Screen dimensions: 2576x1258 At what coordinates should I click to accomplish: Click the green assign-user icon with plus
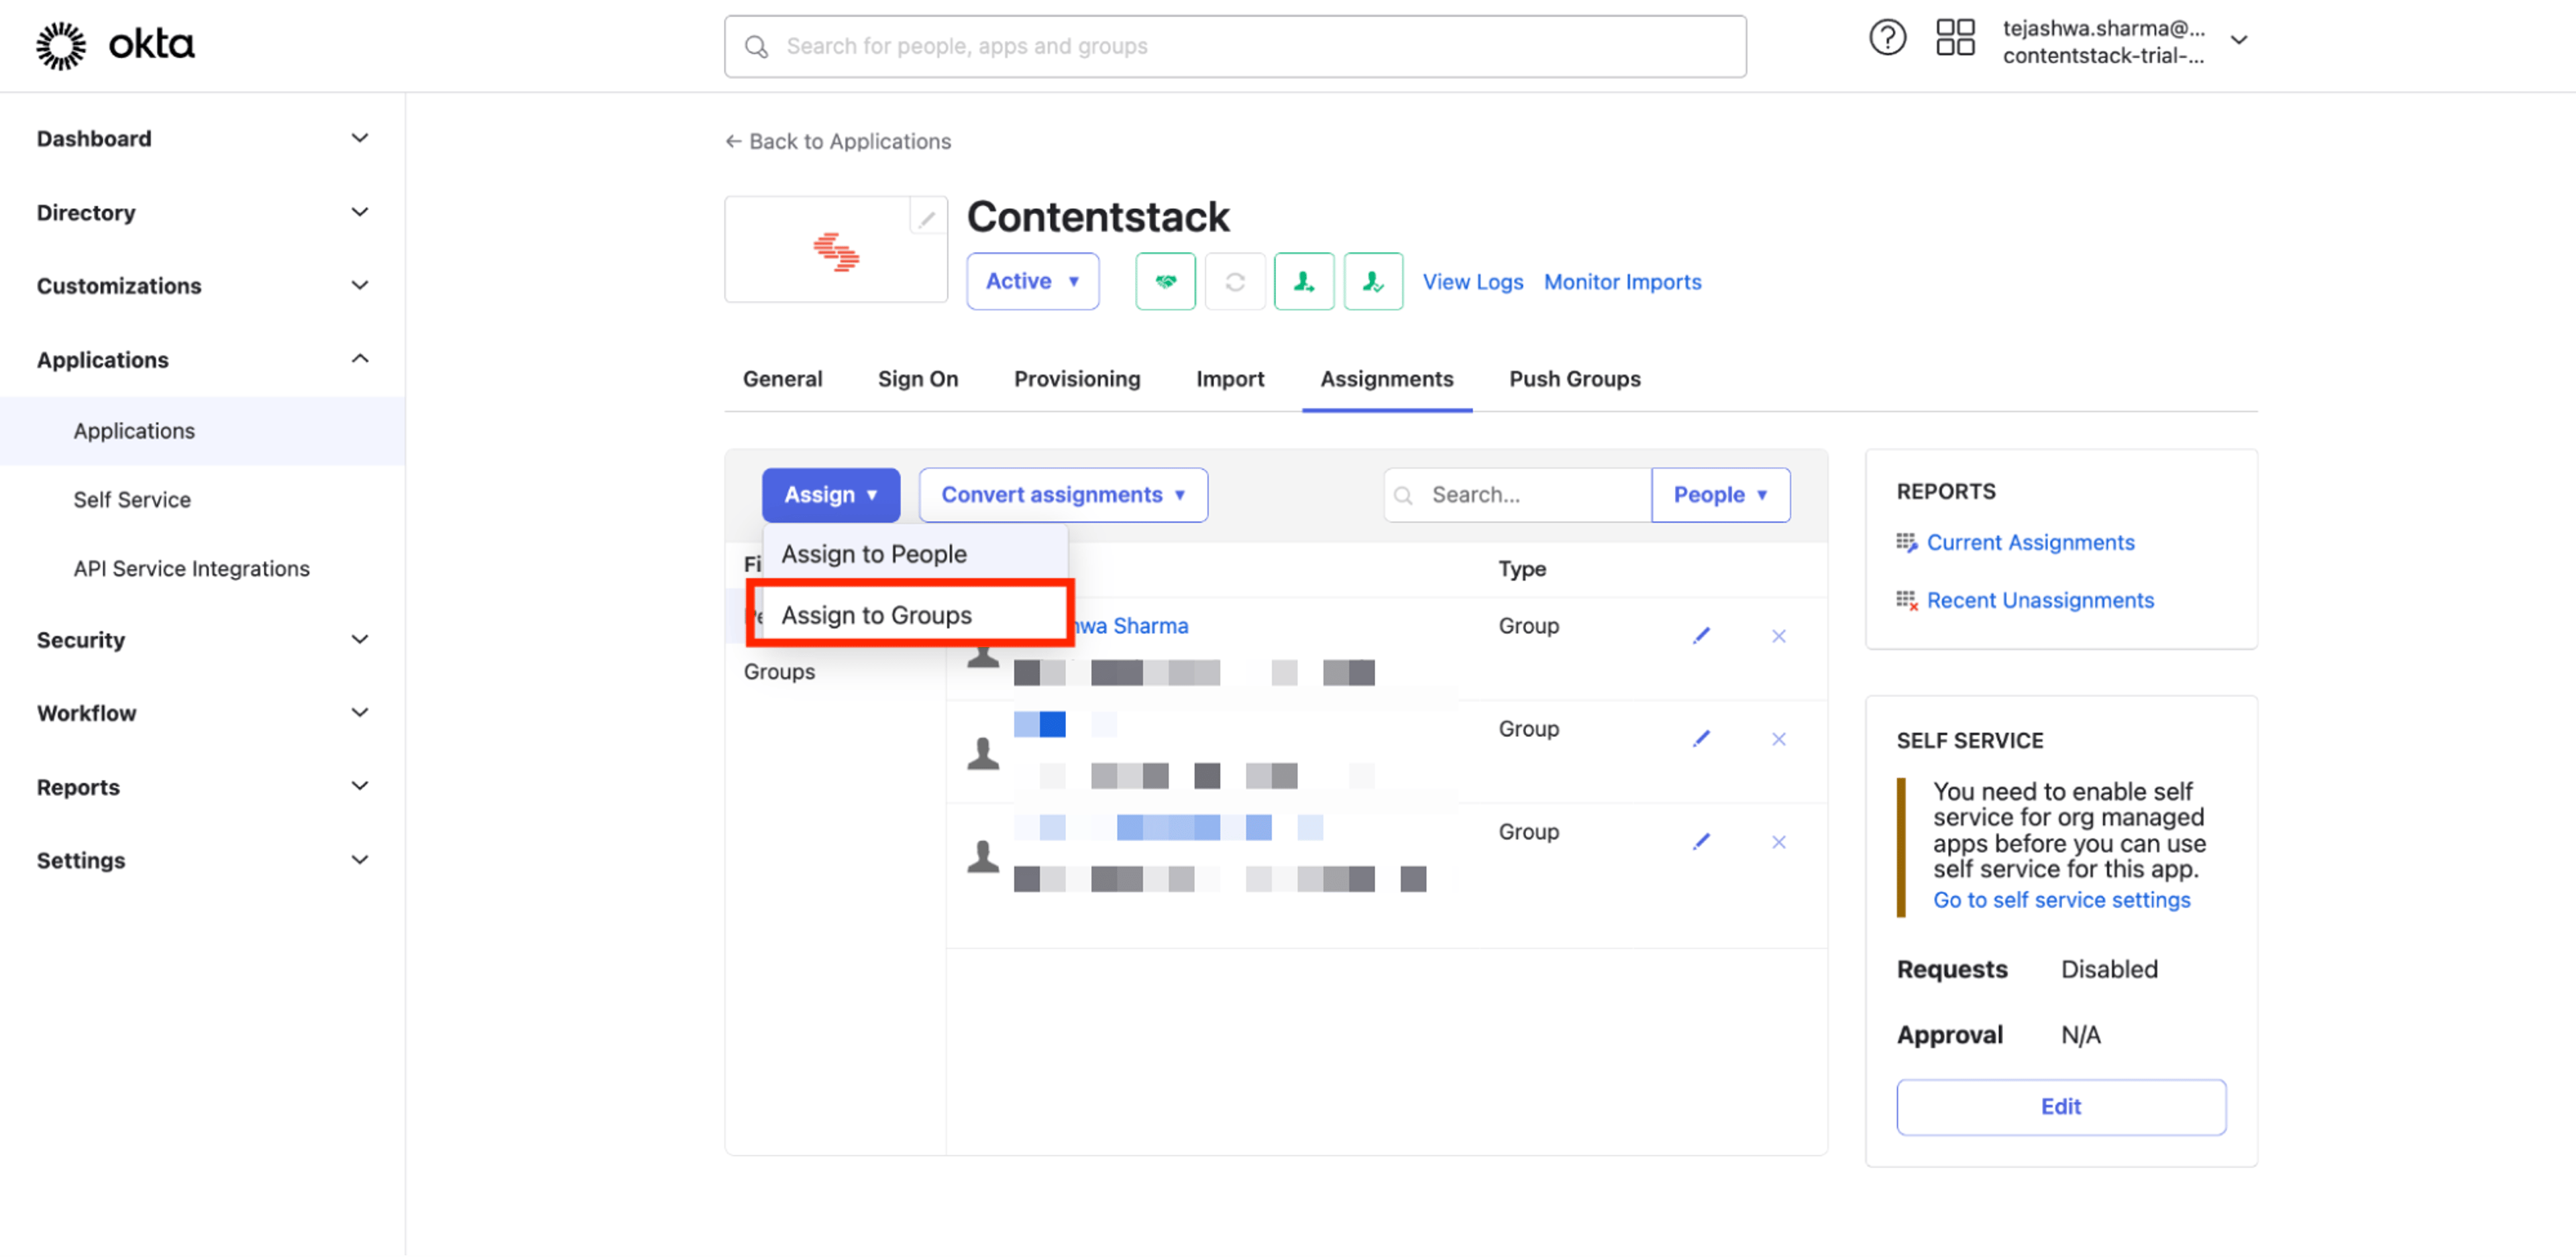1304,282
